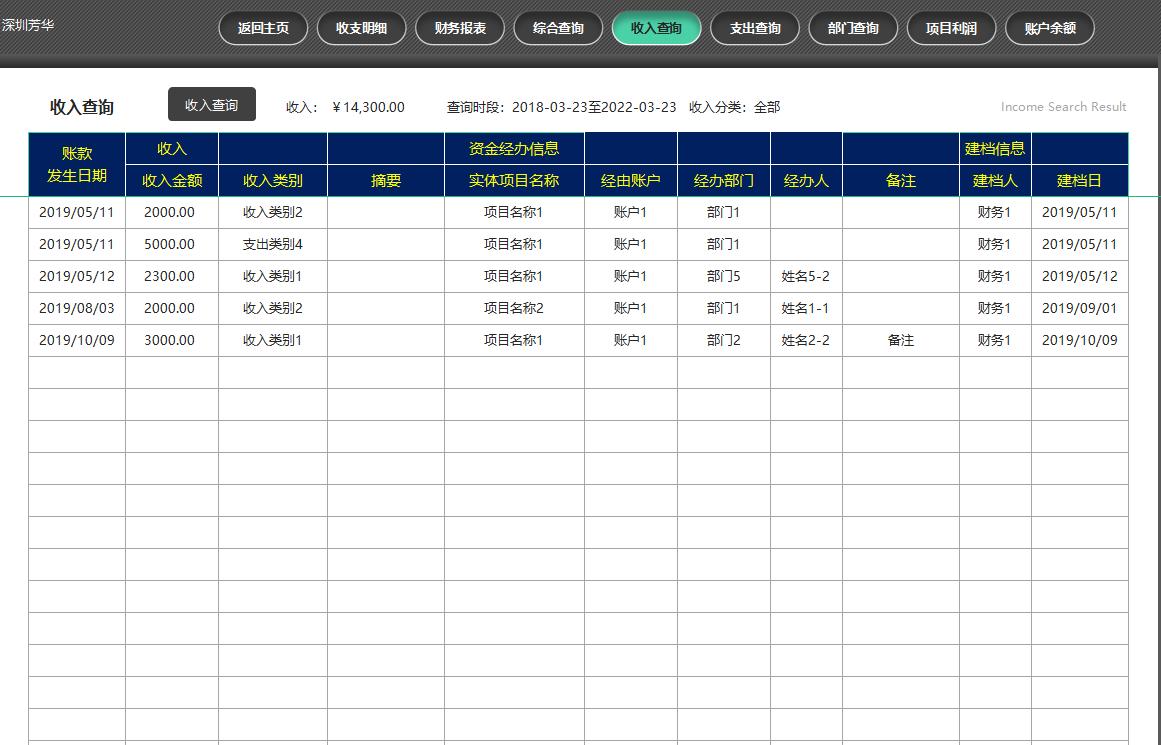Open the 财务报表 reports page

pos(459,28)
